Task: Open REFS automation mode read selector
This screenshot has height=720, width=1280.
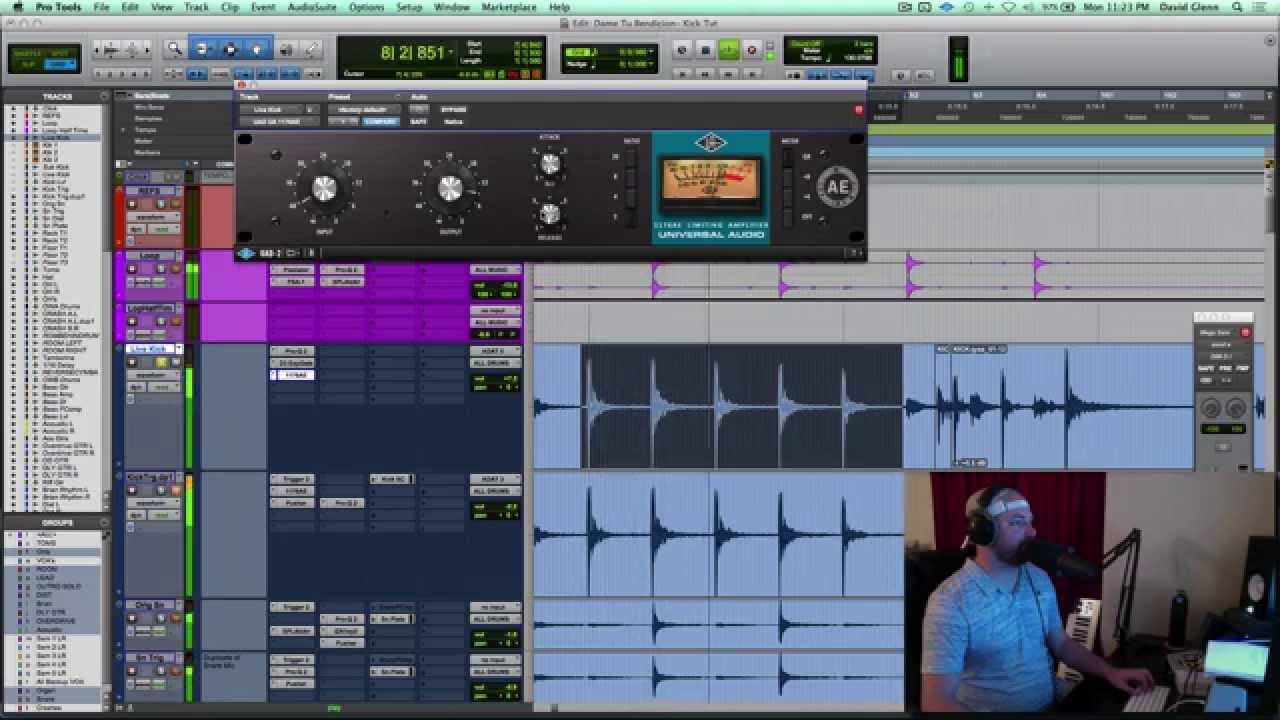Action: (x=164, y=229)
